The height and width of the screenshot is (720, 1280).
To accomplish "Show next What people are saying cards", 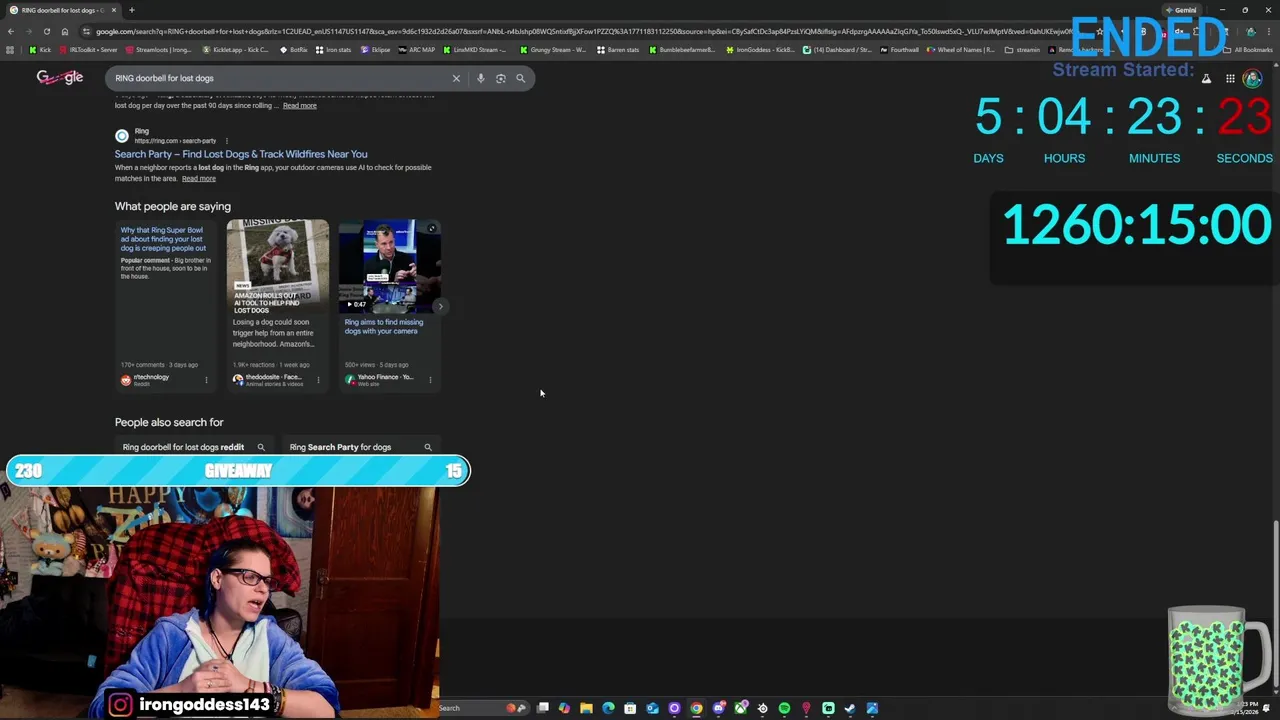I will pyautogui.click(x=440, y=306).
